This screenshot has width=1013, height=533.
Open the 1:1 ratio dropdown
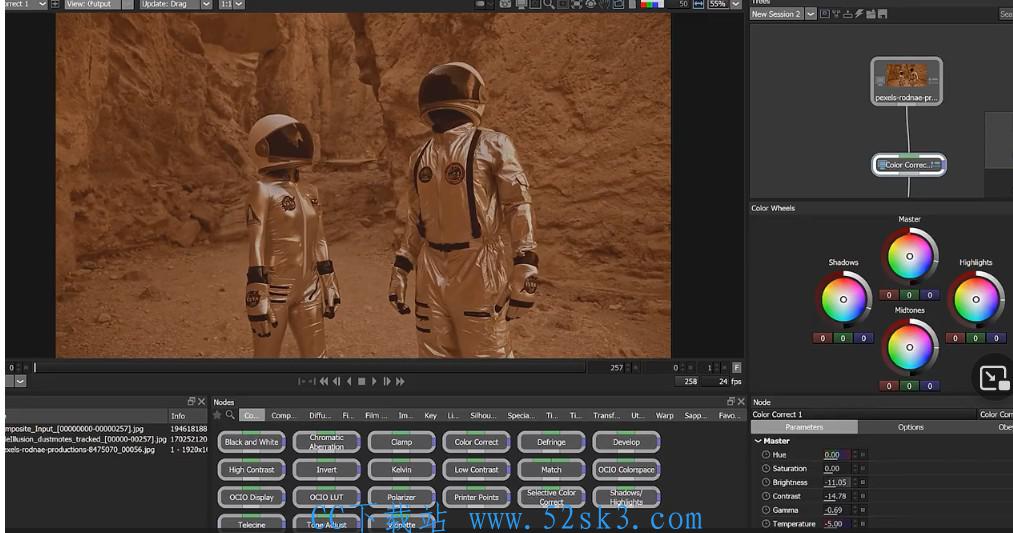click(239, 4)
